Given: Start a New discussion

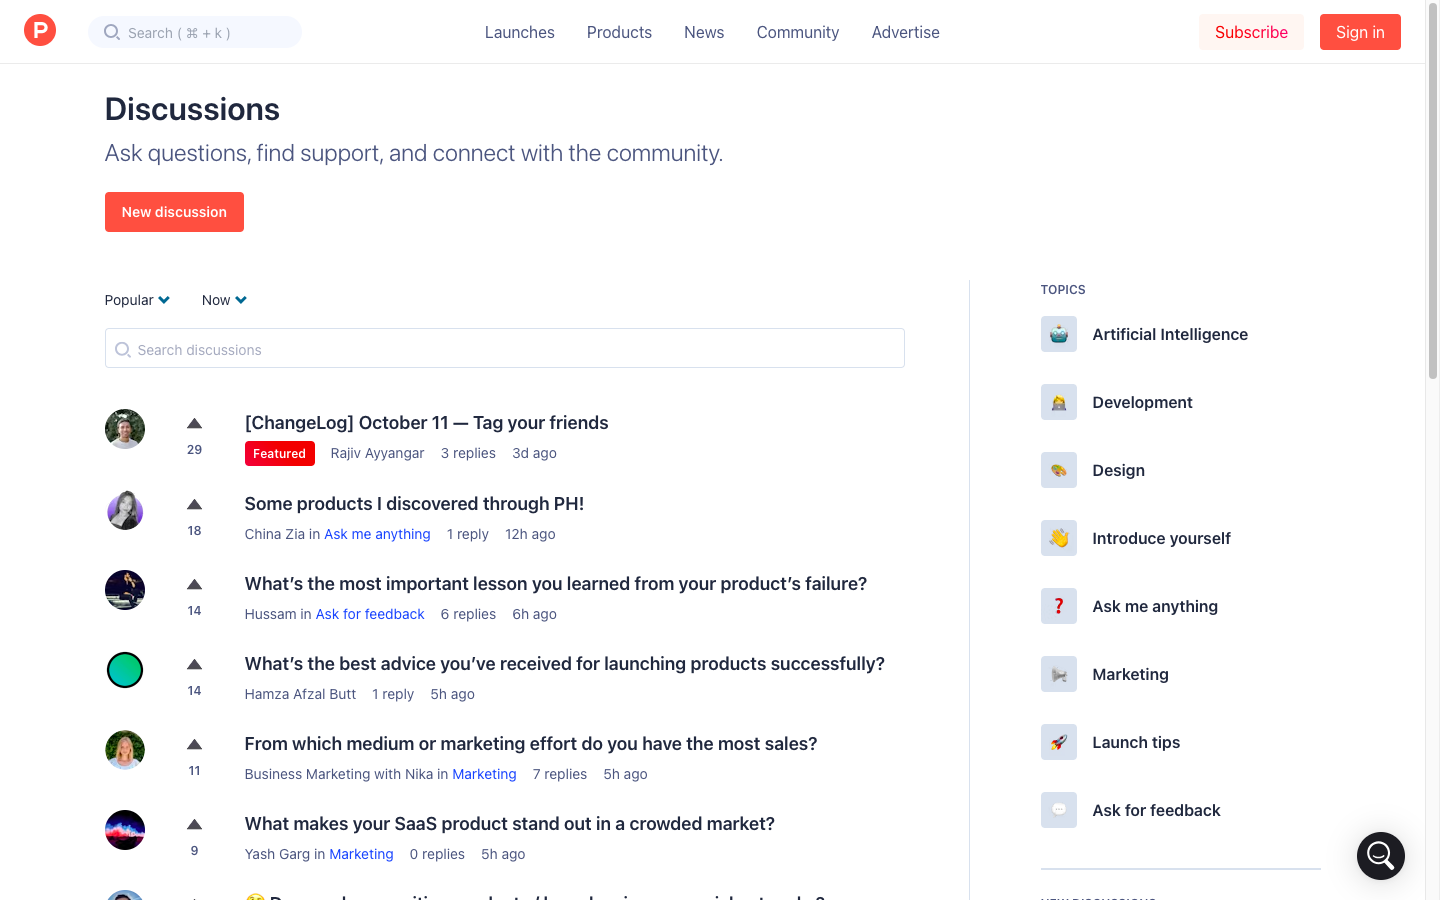Looking at the screenshot, I should pyautogui.click(x=174, y=212).
